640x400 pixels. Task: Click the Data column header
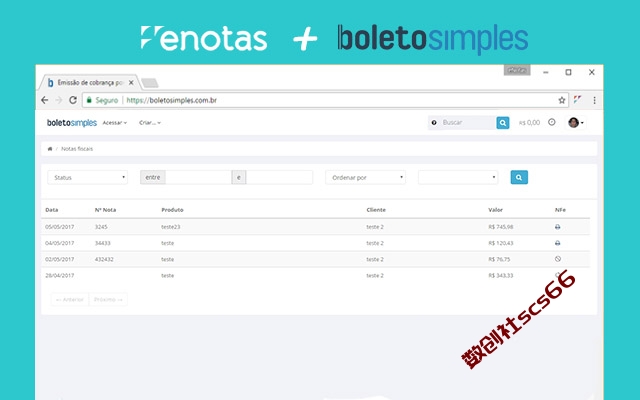point(51,210)
